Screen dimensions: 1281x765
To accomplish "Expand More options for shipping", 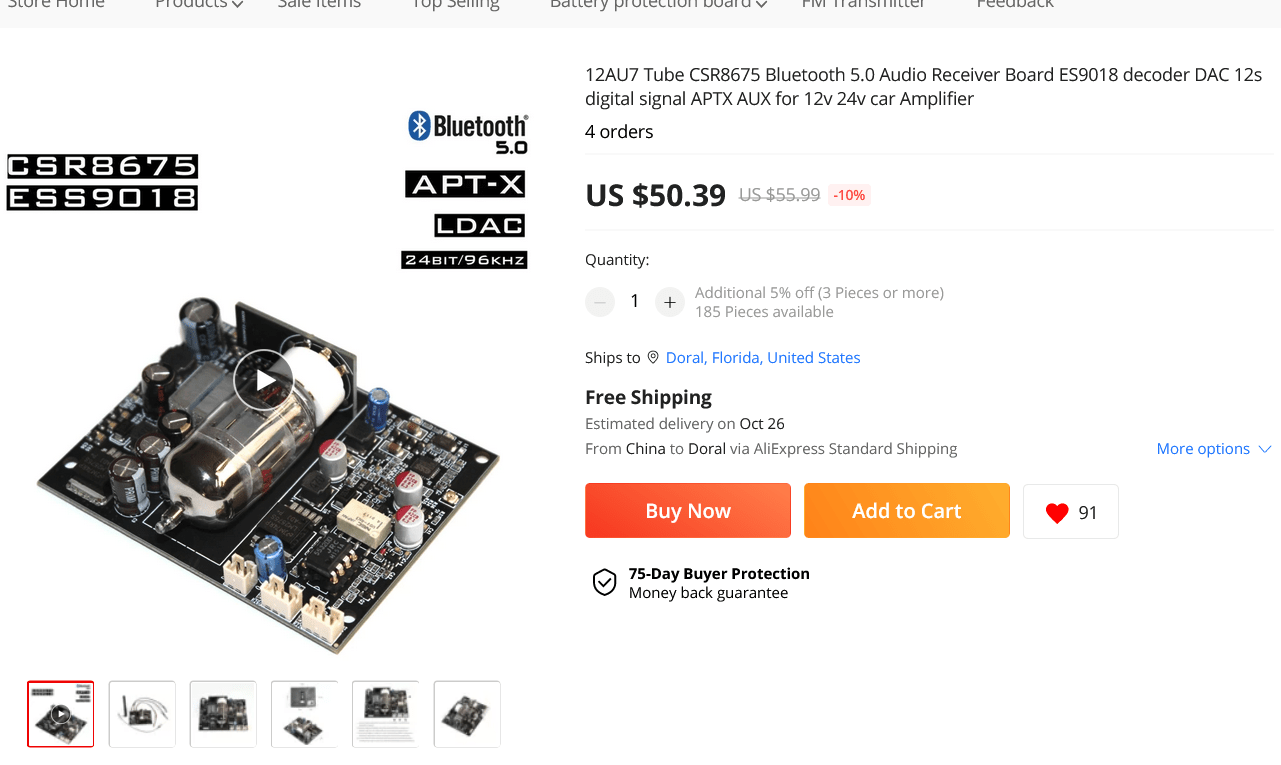I will [x=1214, y=449].
